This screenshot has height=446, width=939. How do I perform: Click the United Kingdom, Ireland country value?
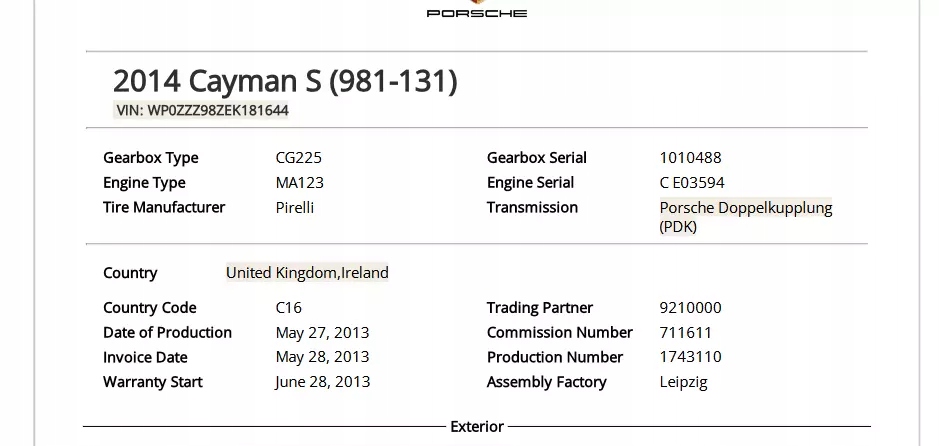[307, 273]
